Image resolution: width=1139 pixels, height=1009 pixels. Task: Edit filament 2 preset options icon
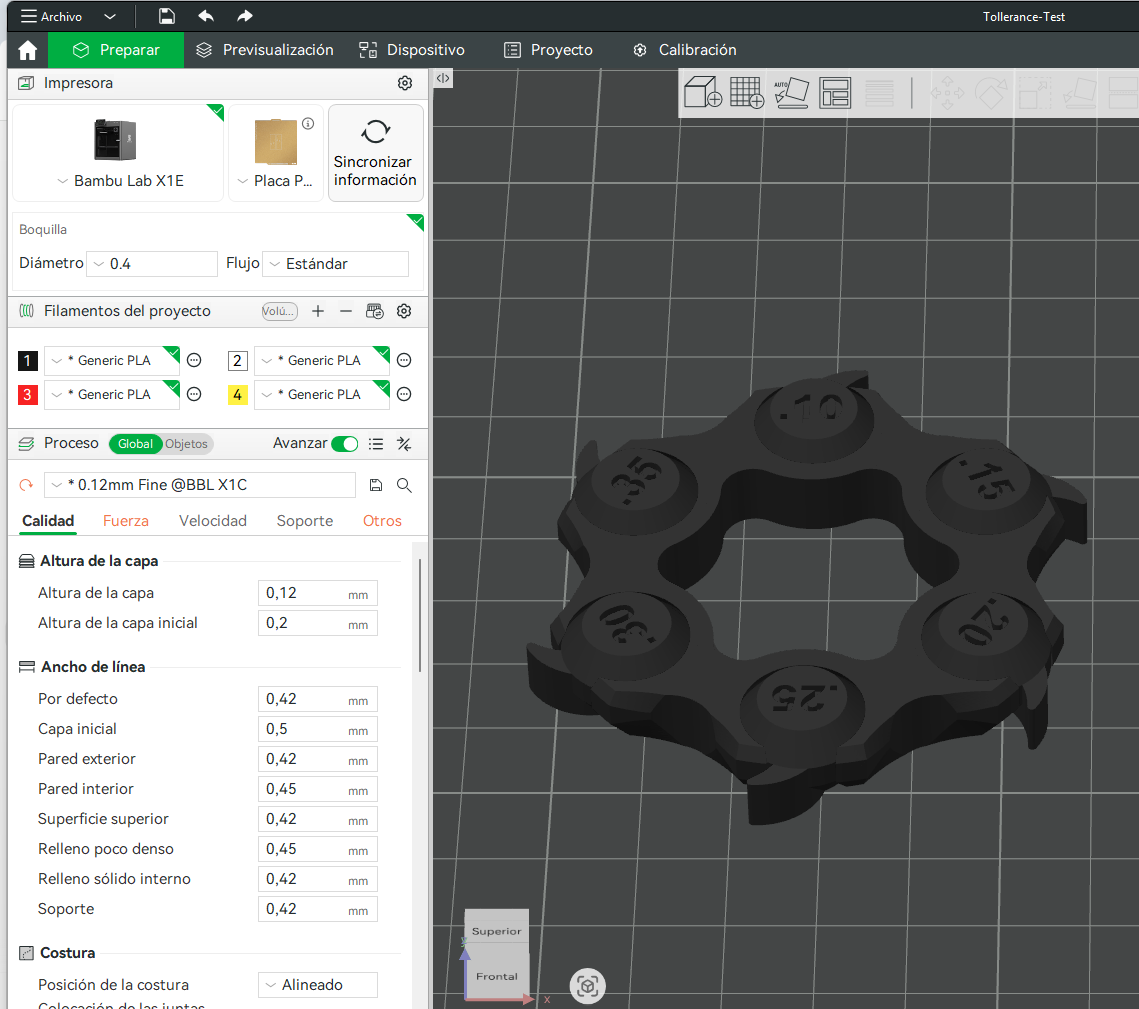pos(405,360)
